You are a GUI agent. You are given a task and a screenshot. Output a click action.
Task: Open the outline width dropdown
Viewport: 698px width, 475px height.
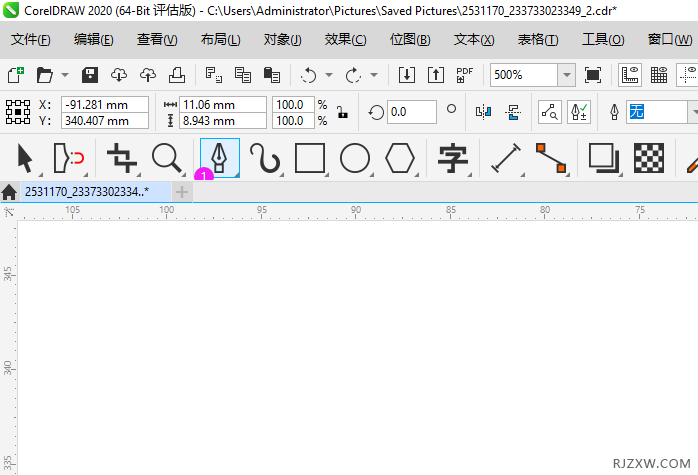694,112
